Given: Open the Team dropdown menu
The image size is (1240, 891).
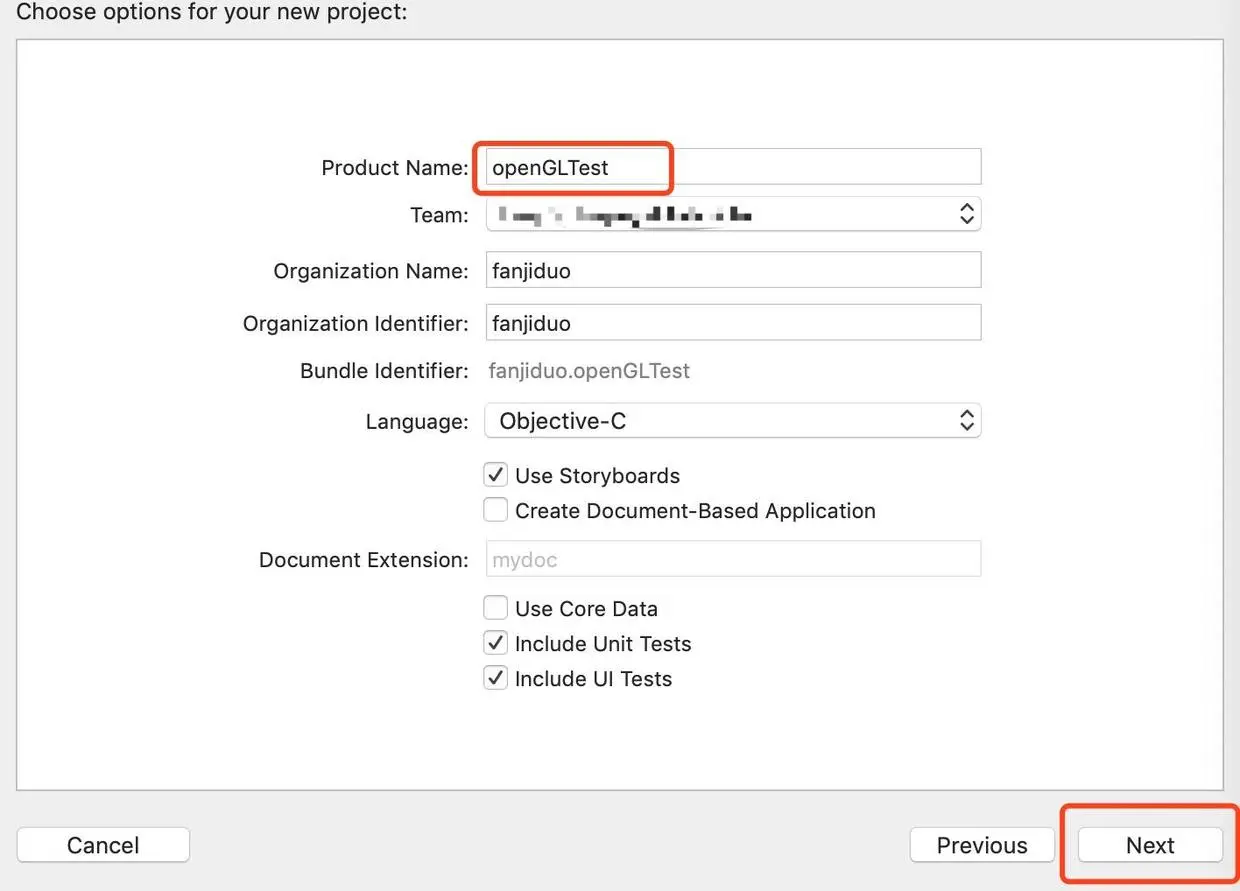Looking at the screenshot, I should 733,214.
